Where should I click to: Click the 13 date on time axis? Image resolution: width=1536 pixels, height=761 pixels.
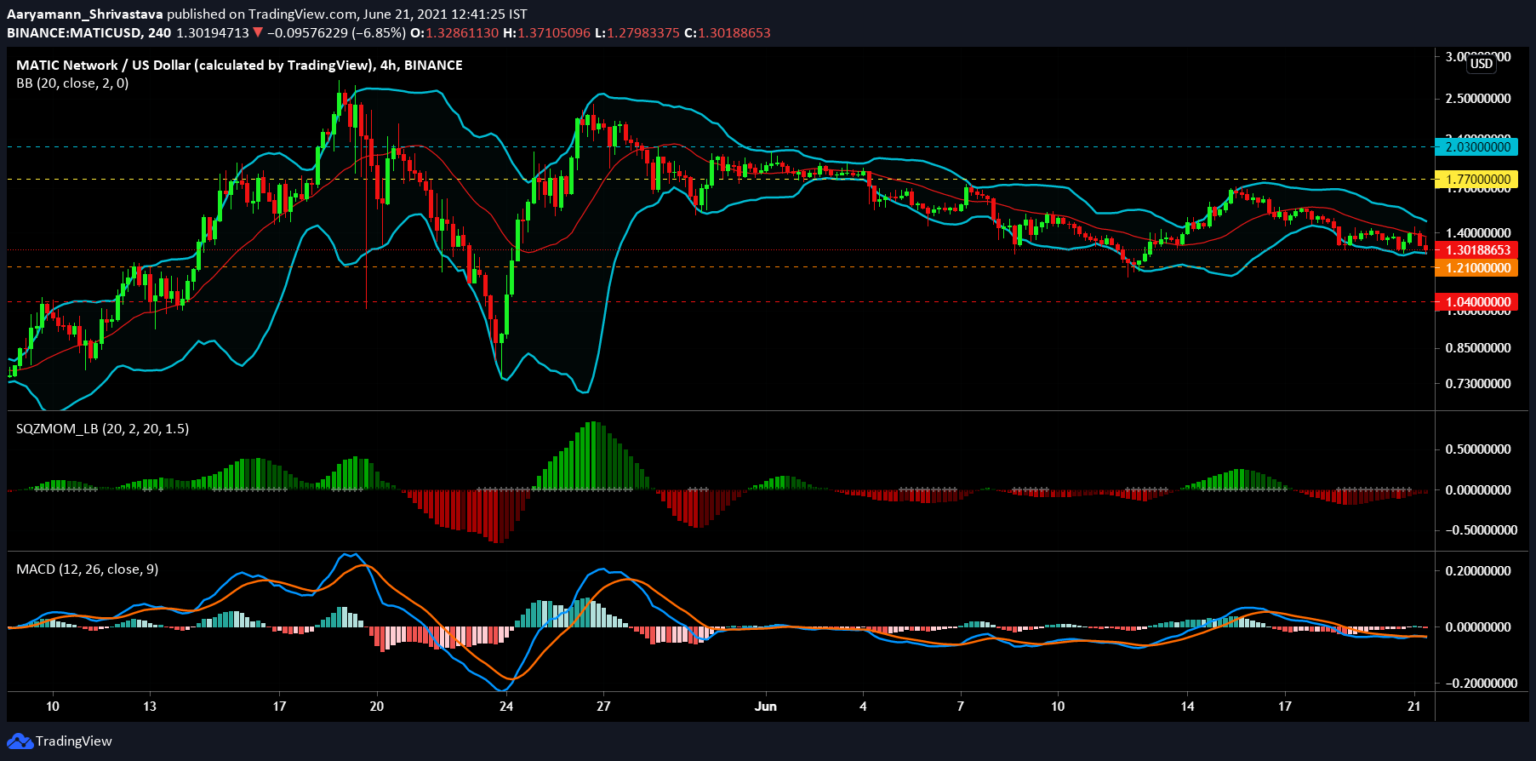150,705
